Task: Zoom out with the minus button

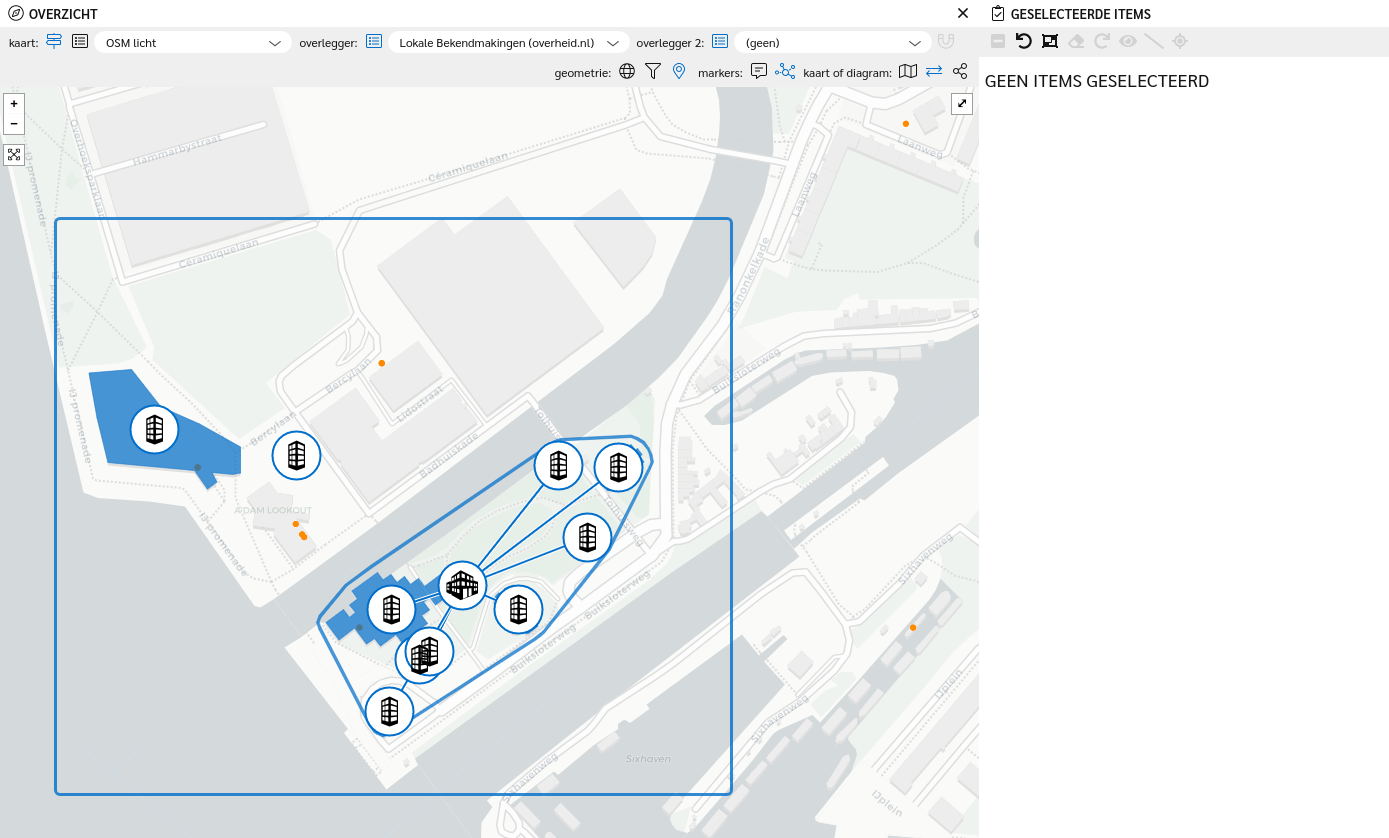Action: (x=14, y=124)
